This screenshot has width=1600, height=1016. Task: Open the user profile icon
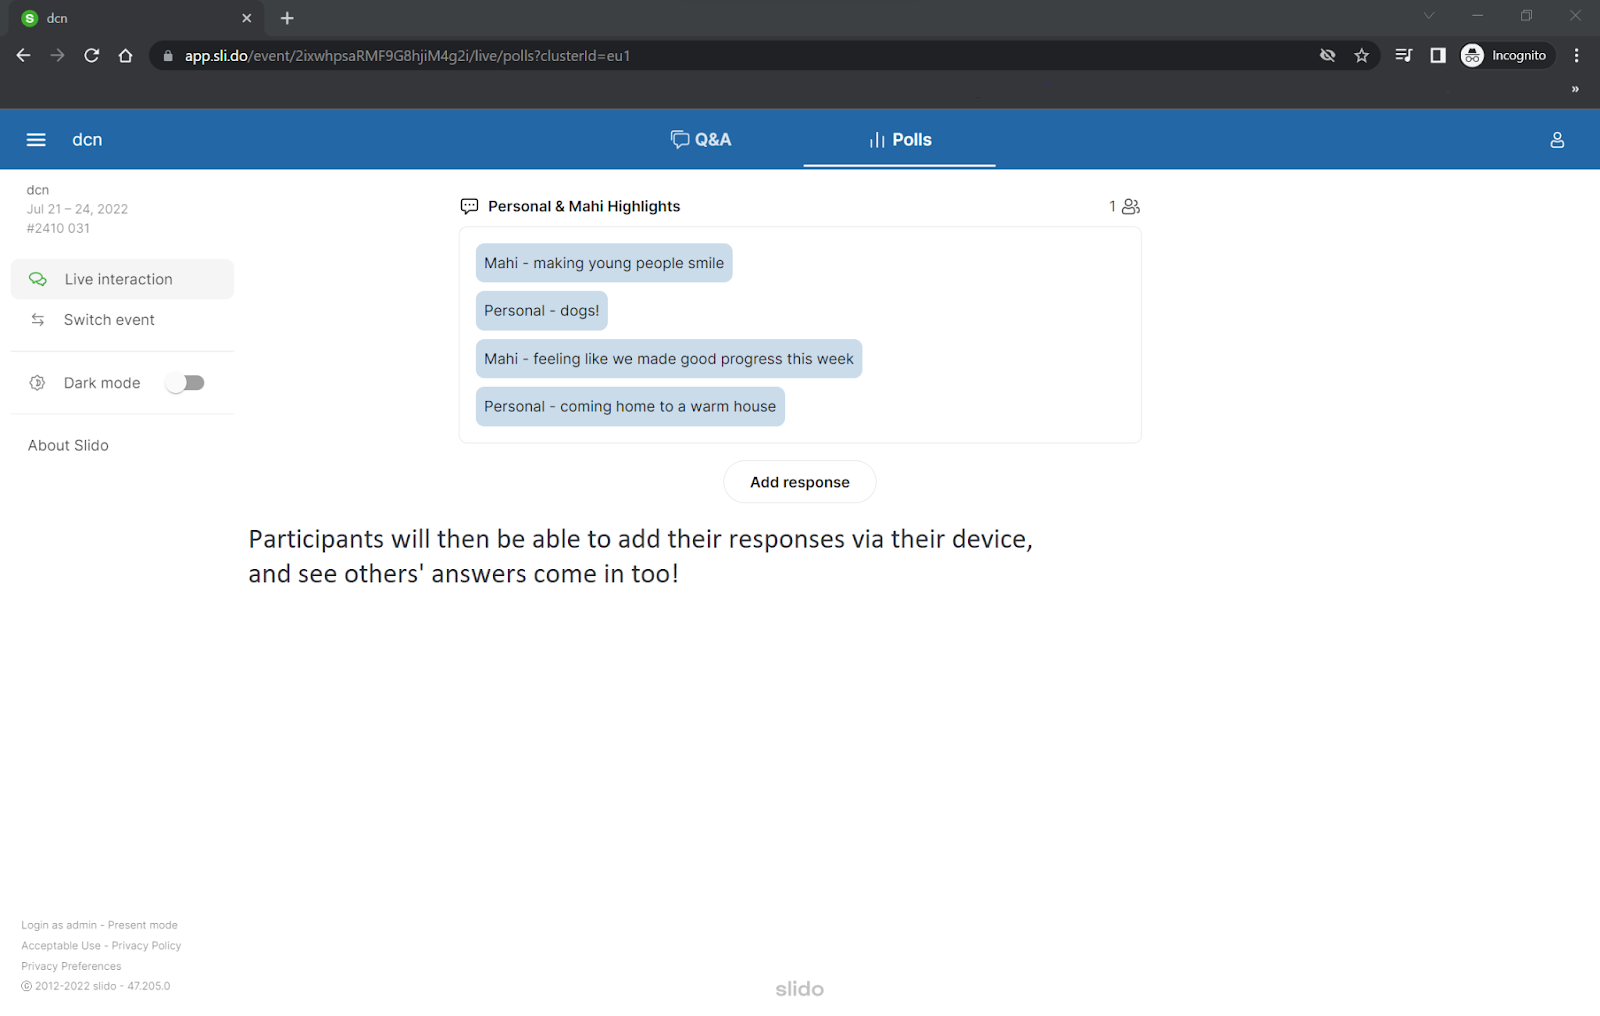[1557, 140]
